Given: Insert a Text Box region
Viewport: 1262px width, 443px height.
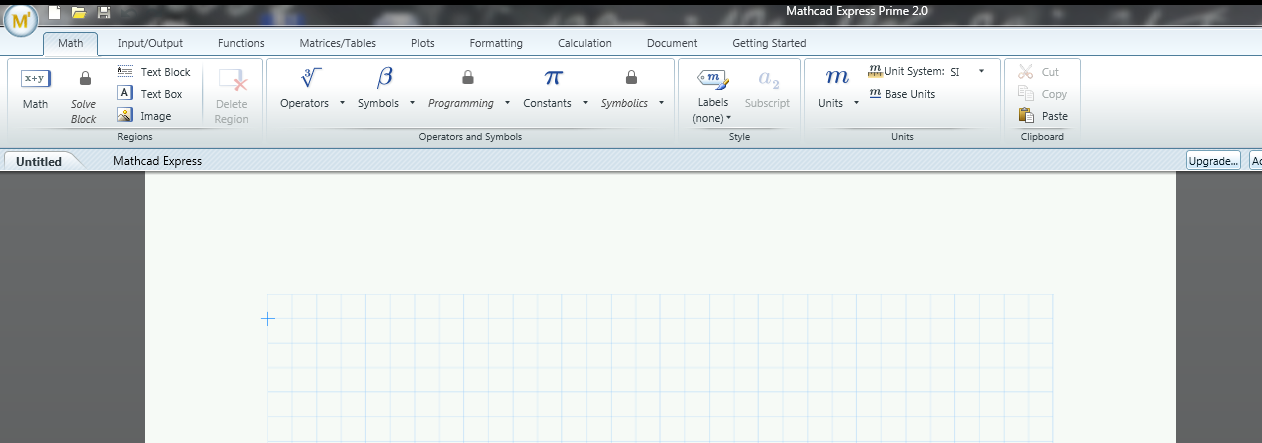Looking at the screenshot, I should click(x=150, y=94).
